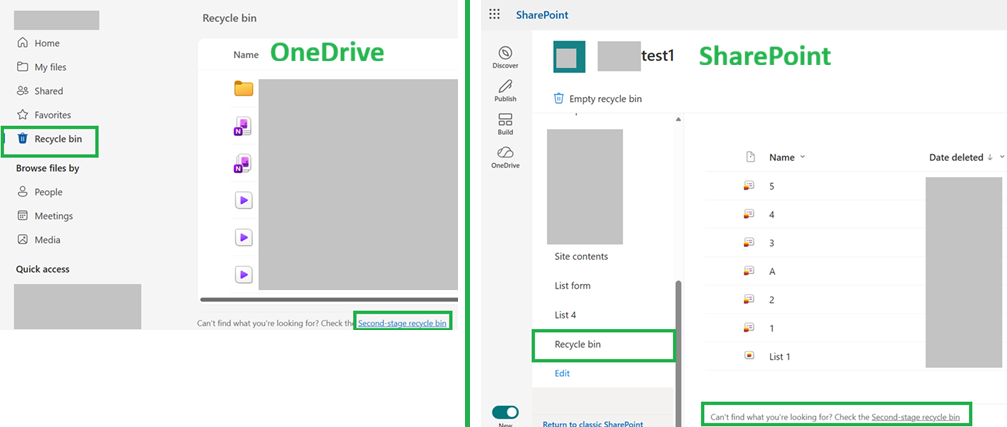Open the SharePoint app launcher waffle icon
1007x427 pixels.
click(x=494, y=14)
